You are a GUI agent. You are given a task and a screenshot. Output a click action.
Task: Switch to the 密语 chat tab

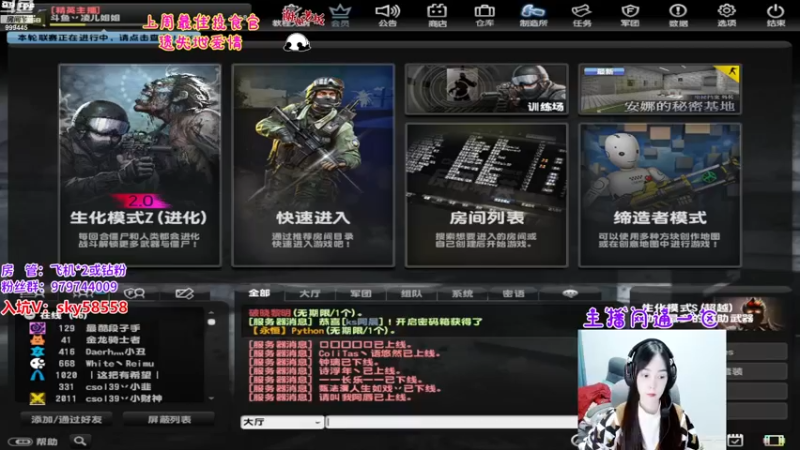[x=513, y=293]
